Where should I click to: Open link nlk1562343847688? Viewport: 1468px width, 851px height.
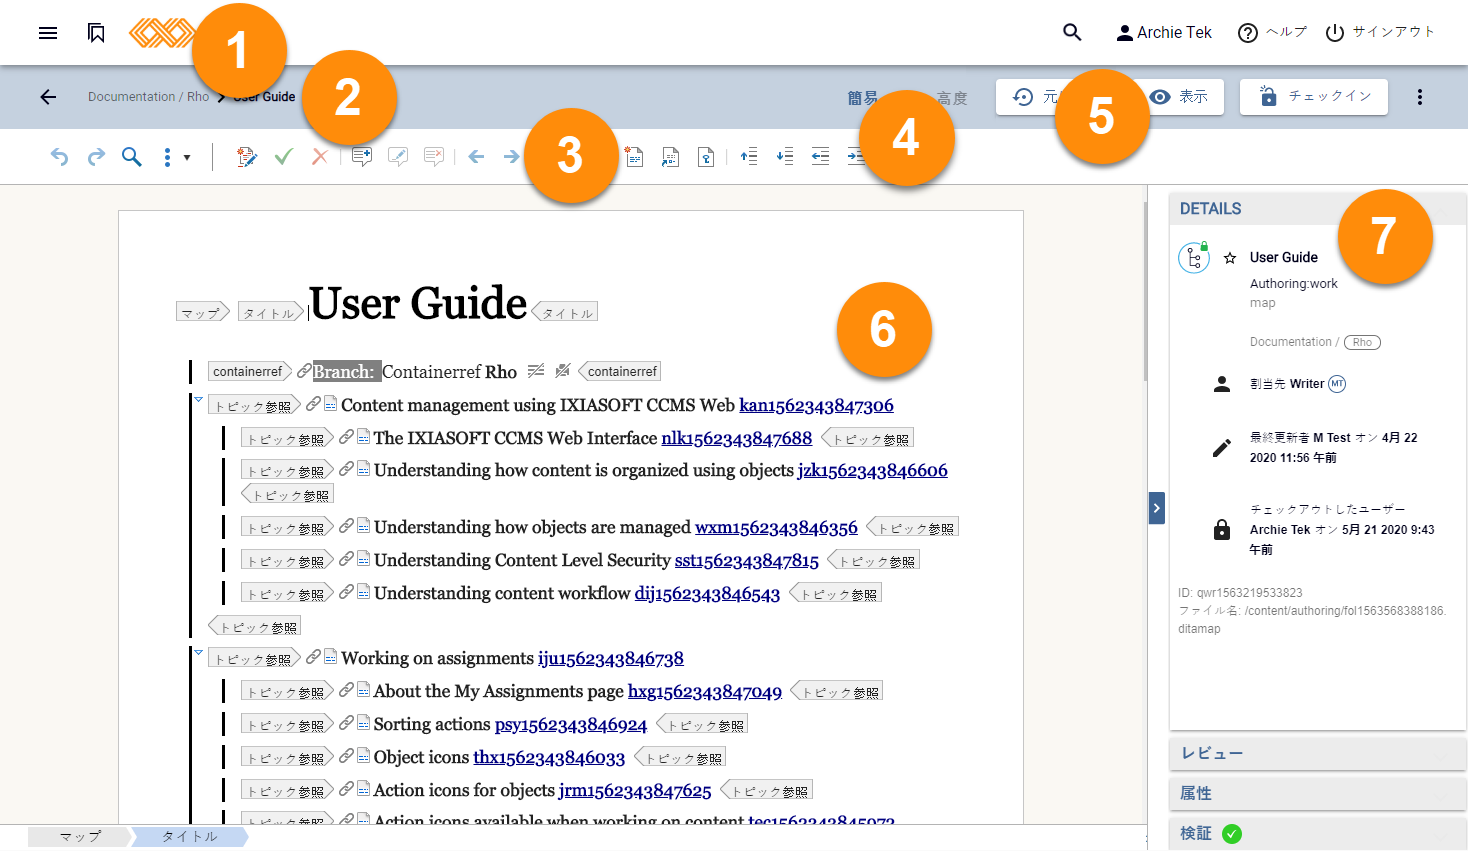pyautogui.click(x=736, y=438)
